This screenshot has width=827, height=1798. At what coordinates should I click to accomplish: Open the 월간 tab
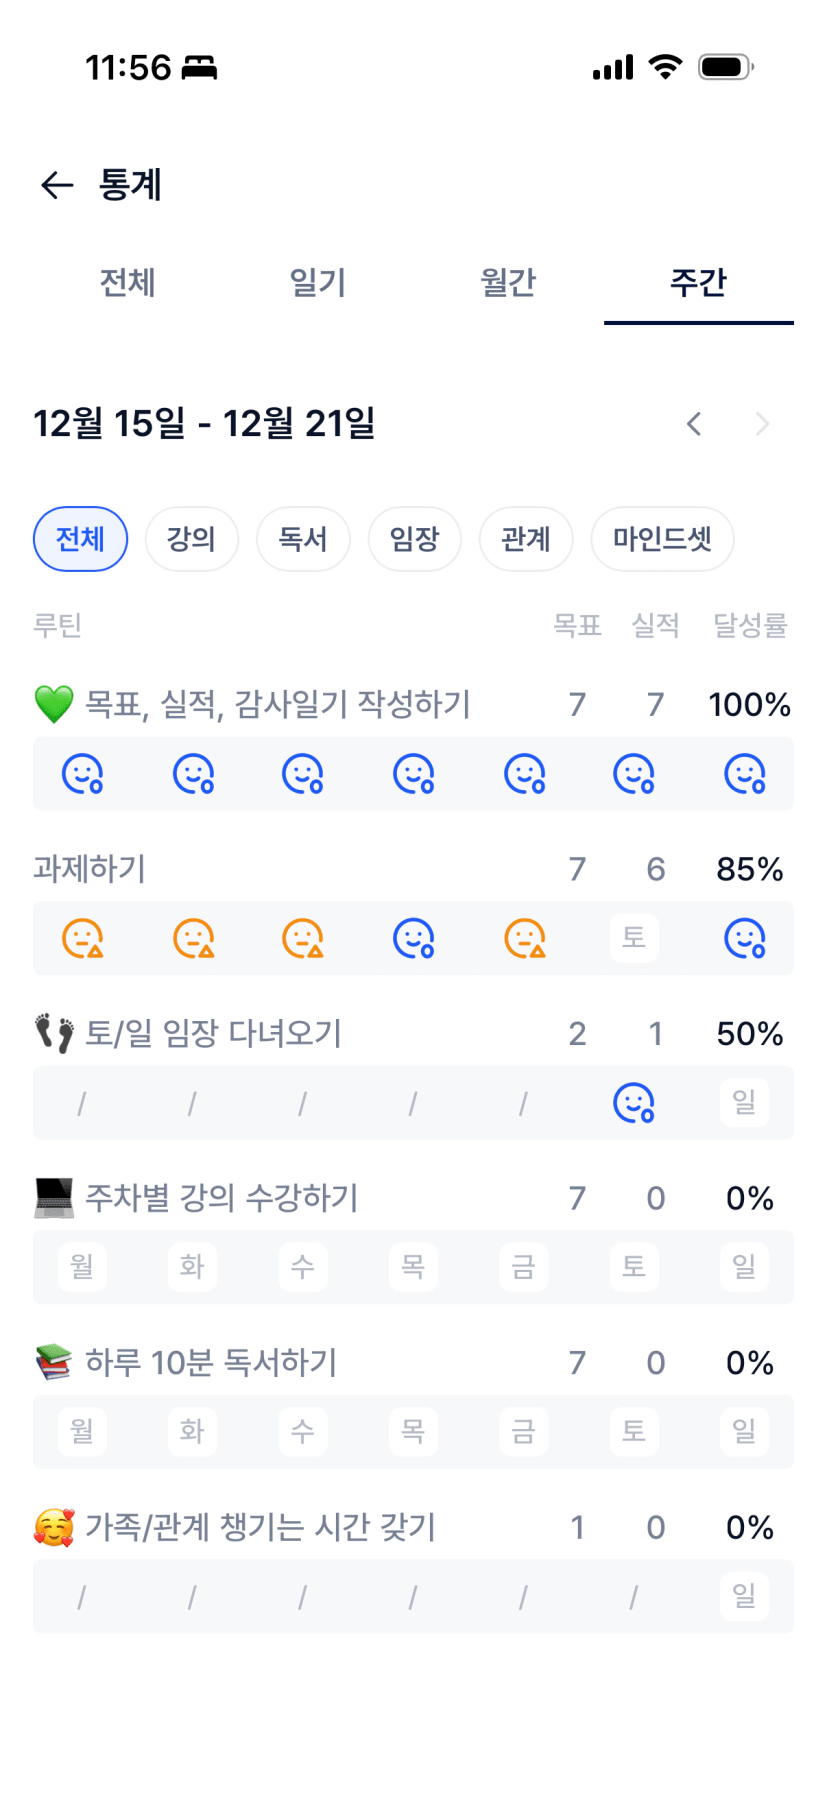pyautogui.click(x=508, y=283)
